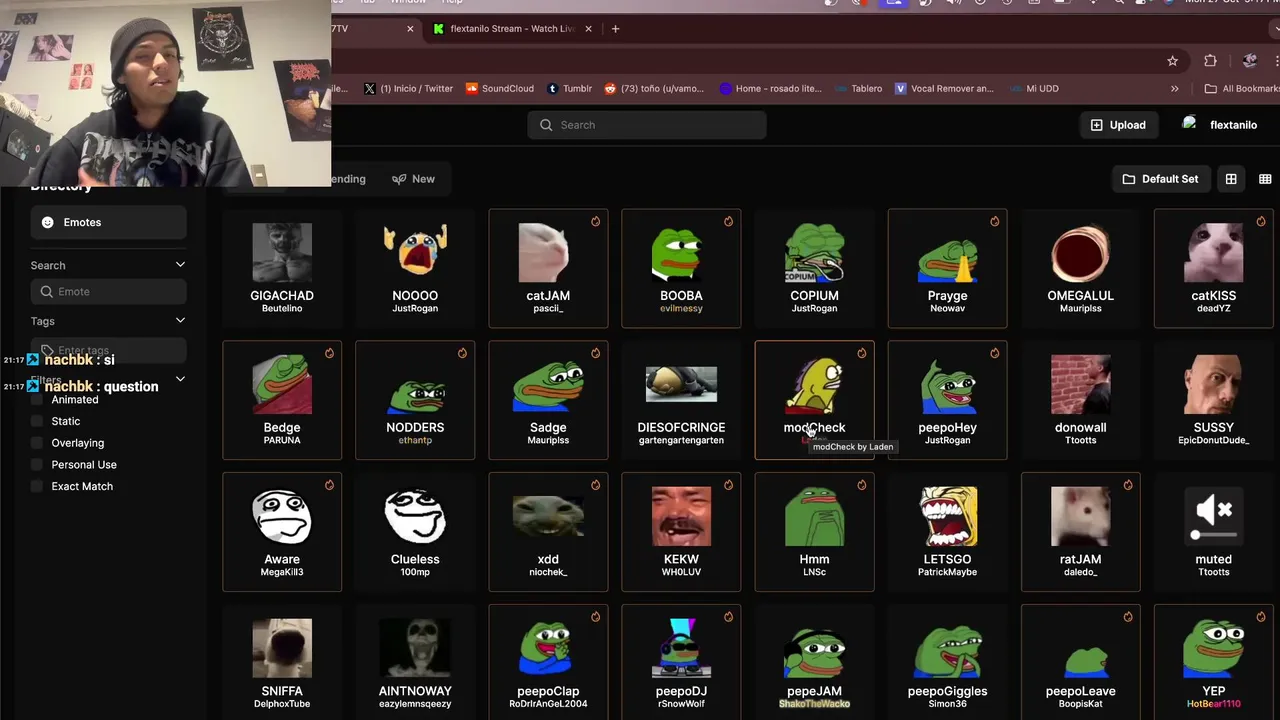Image resolution: width=1280 pixels, height=720 pixels.
Task: Open the ratJAM emote
Action: click(x=1080, y=532)
